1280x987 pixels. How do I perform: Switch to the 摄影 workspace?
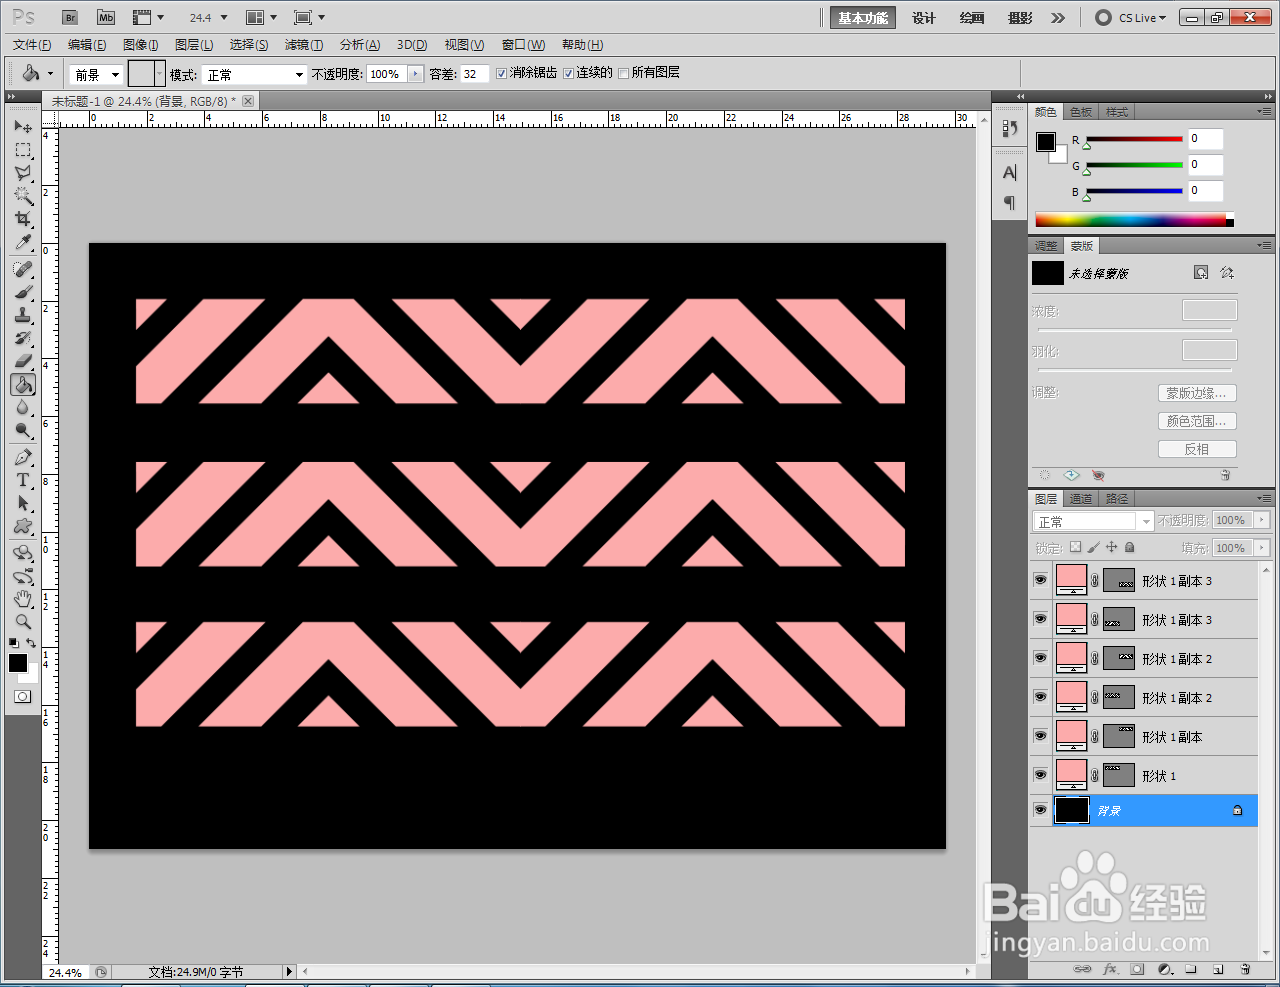1020,18
